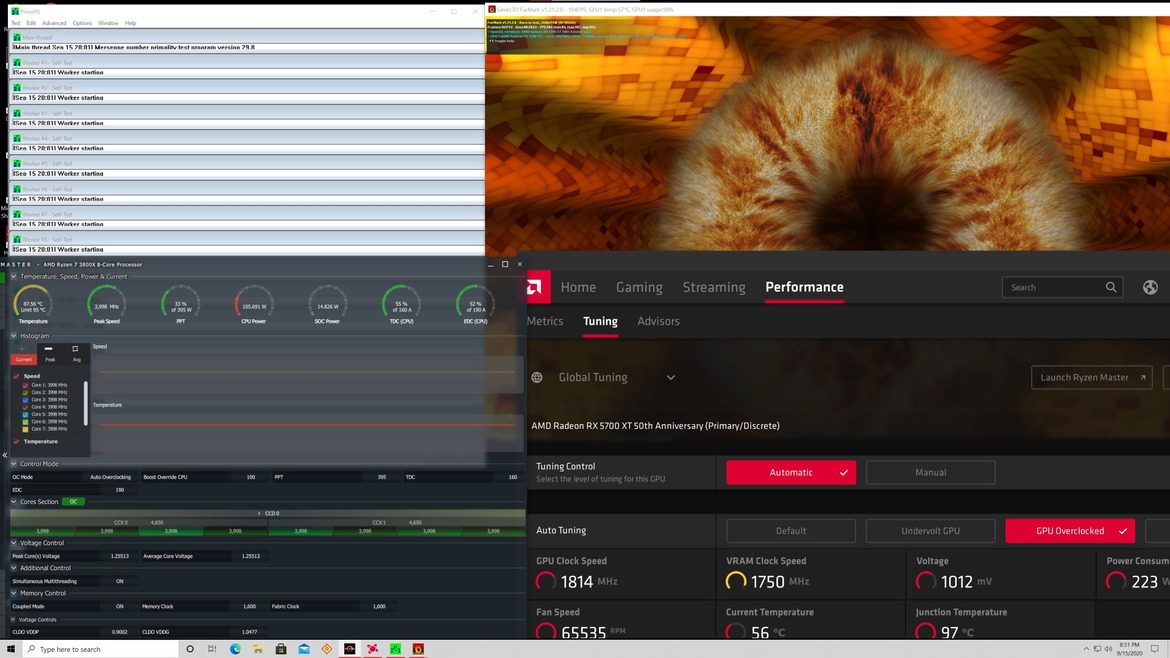The height and width of the screenshot is (658, 1170).
Task: Click the PPT gauge in Ryzen Master
Action: point(180,304)
